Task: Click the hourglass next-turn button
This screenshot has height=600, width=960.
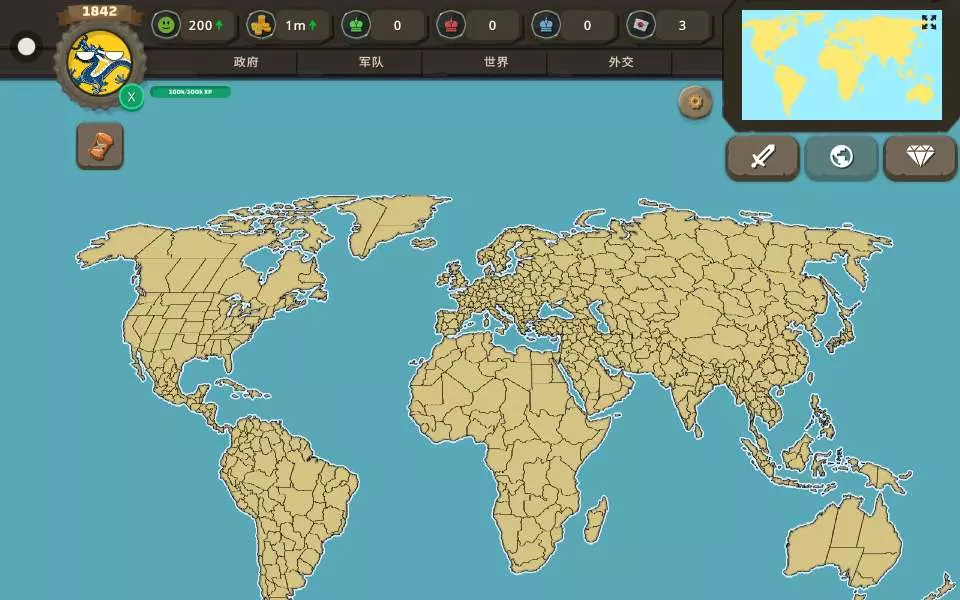Action: [100, 146]
